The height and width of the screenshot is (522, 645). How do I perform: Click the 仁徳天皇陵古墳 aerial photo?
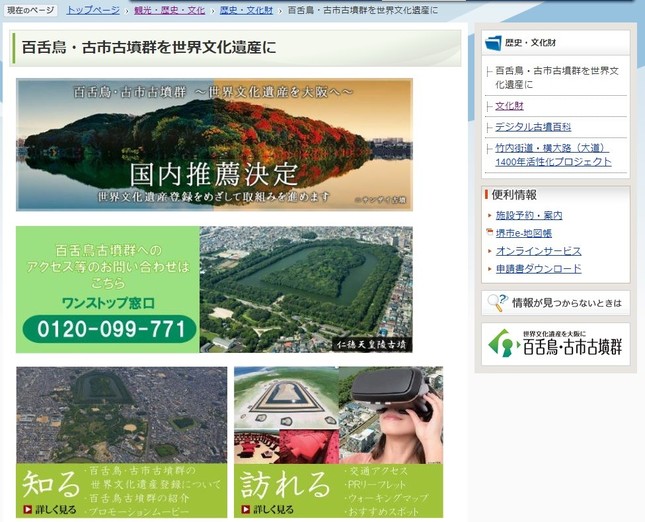306,290
